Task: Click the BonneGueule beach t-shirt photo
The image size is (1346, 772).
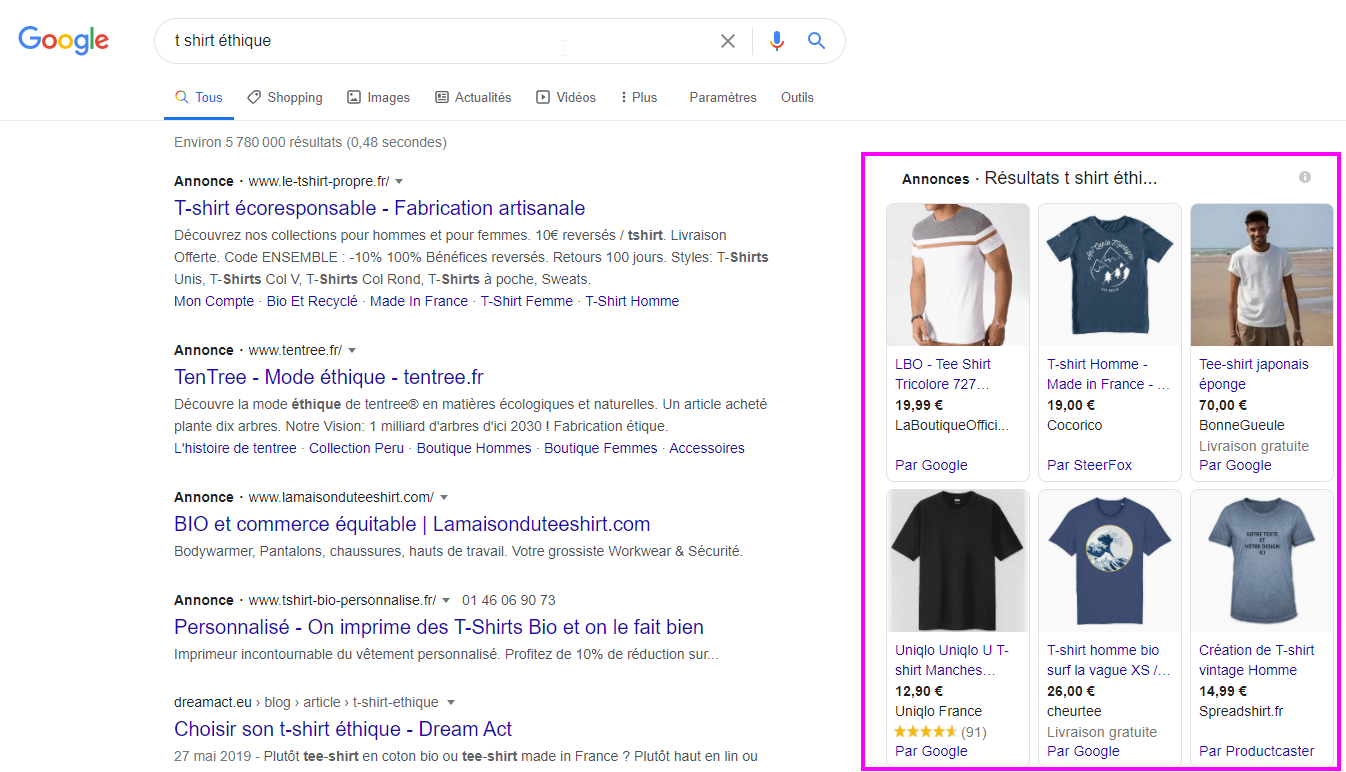Action: point(1262,275)
